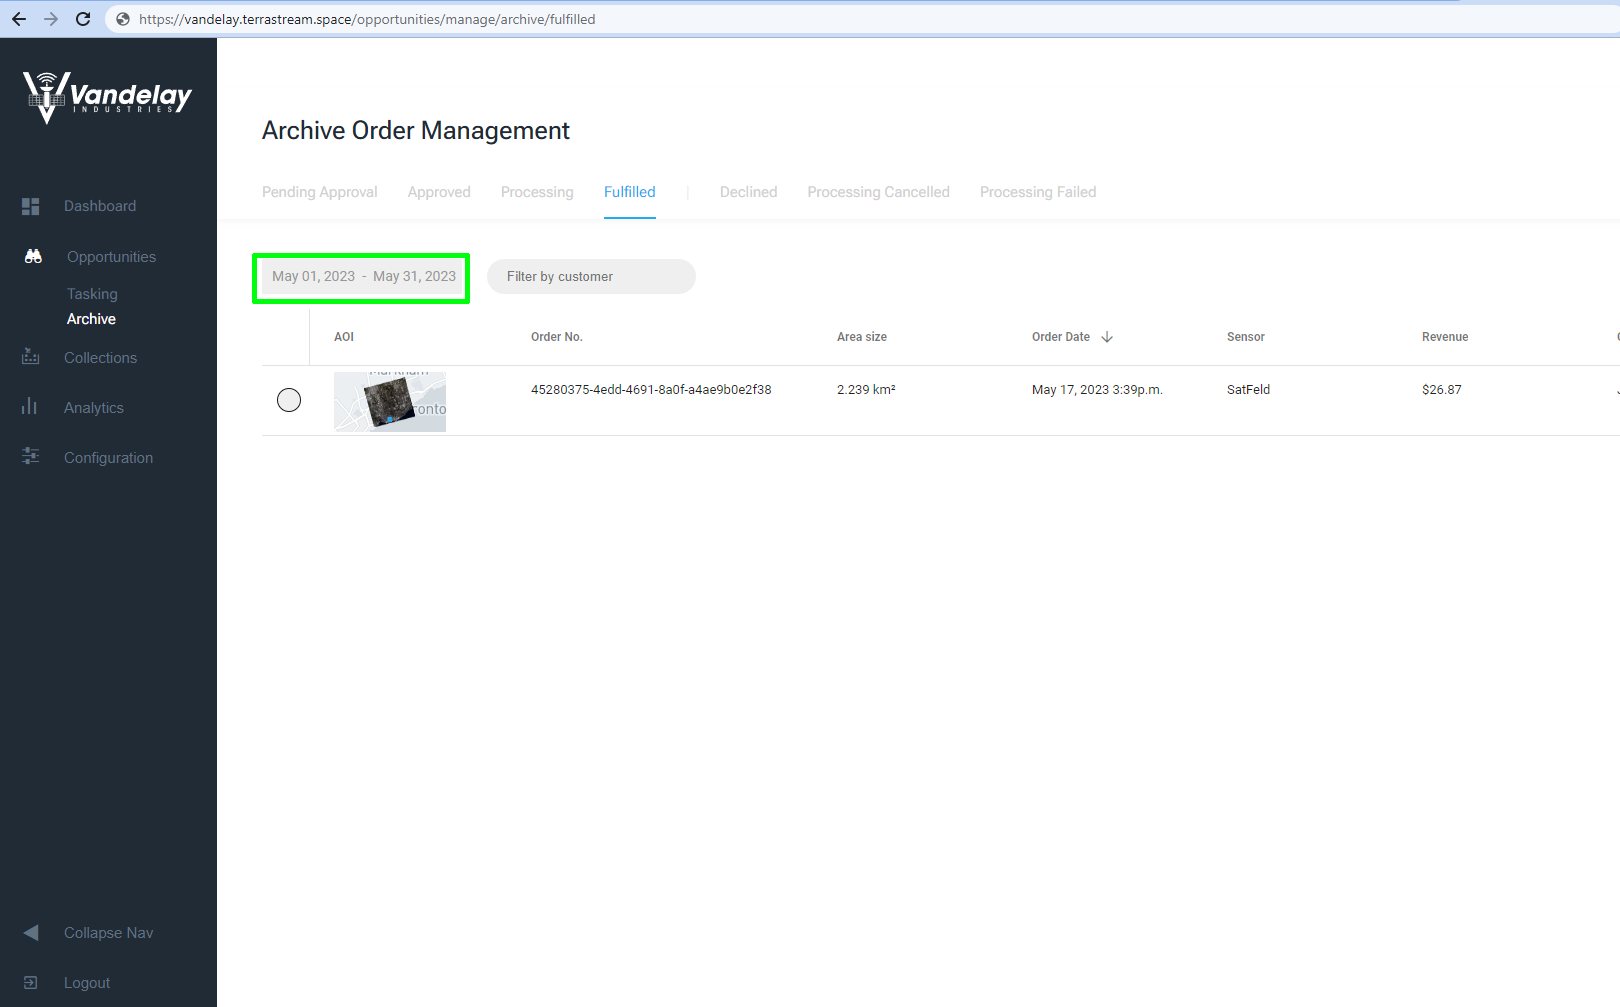The width and height of the screenshot is (1620, 1007).
Task: Open the AOI map thumbnail
Action: (390, 402)
